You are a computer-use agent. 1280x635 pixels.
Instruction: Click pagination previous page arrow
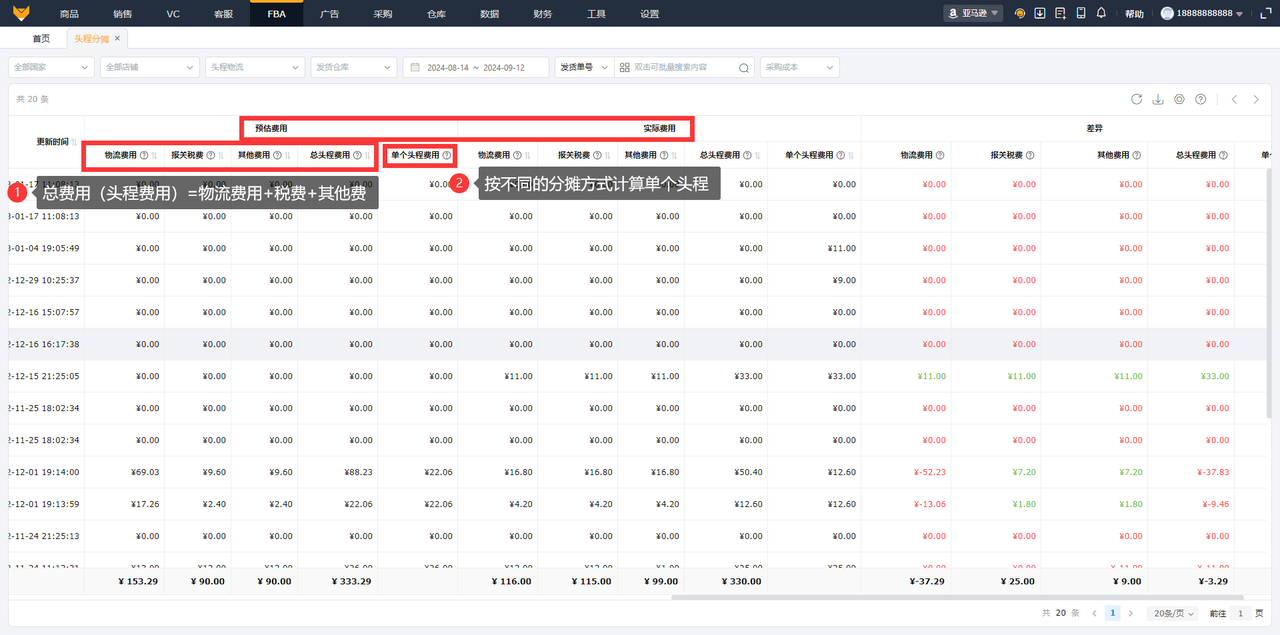1092,613
